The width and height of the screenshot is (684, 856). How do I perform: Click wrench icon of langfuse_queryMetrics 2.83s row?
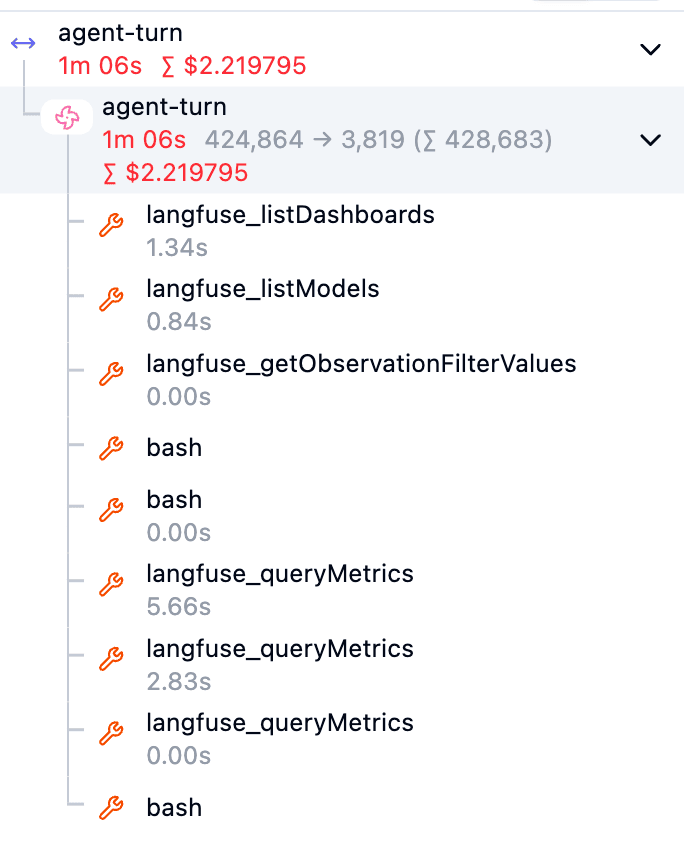tap(111, 658)
